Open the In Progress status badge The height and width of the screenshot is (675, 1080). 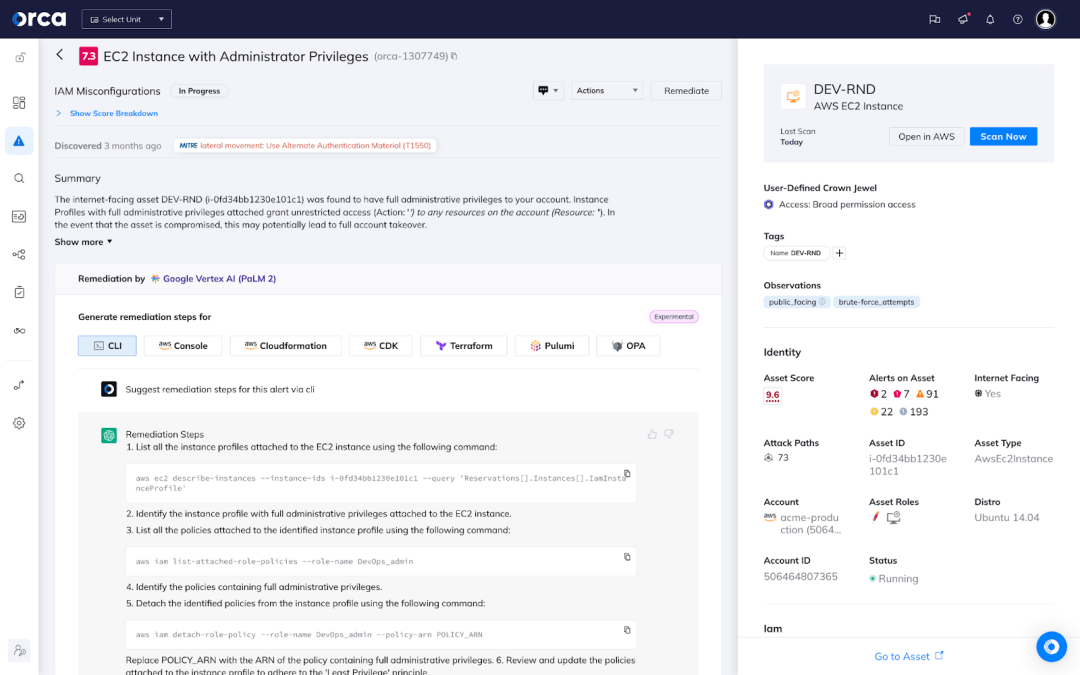click(199, 91)
